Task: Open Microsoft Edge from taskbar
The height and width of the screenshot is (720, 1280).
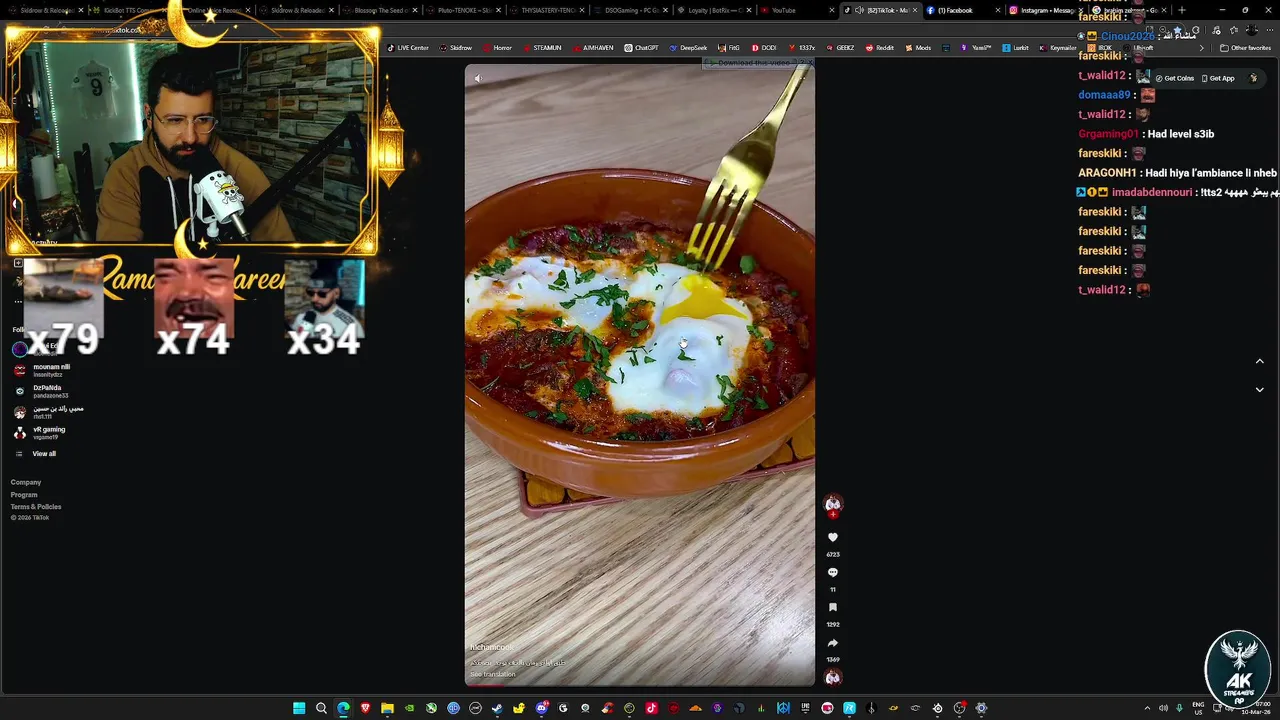Action: click(343, 708)
